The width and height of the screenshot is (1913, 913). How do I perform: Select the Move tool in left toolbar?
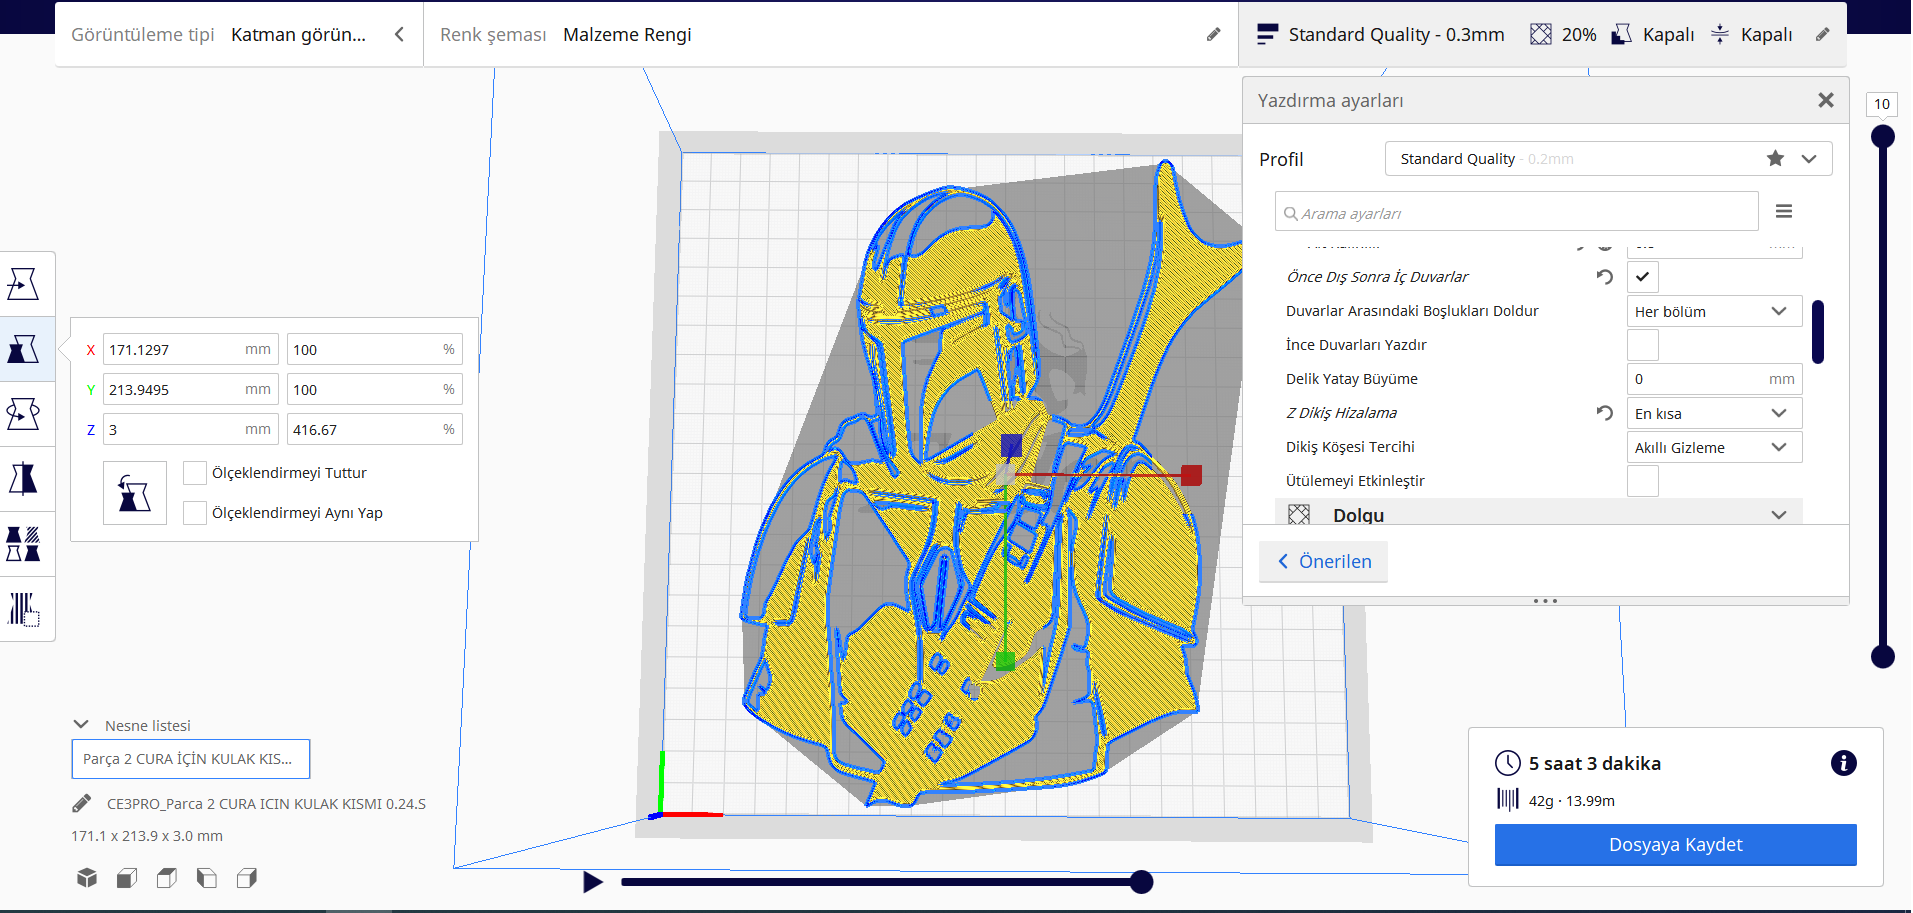coord(23,284)
